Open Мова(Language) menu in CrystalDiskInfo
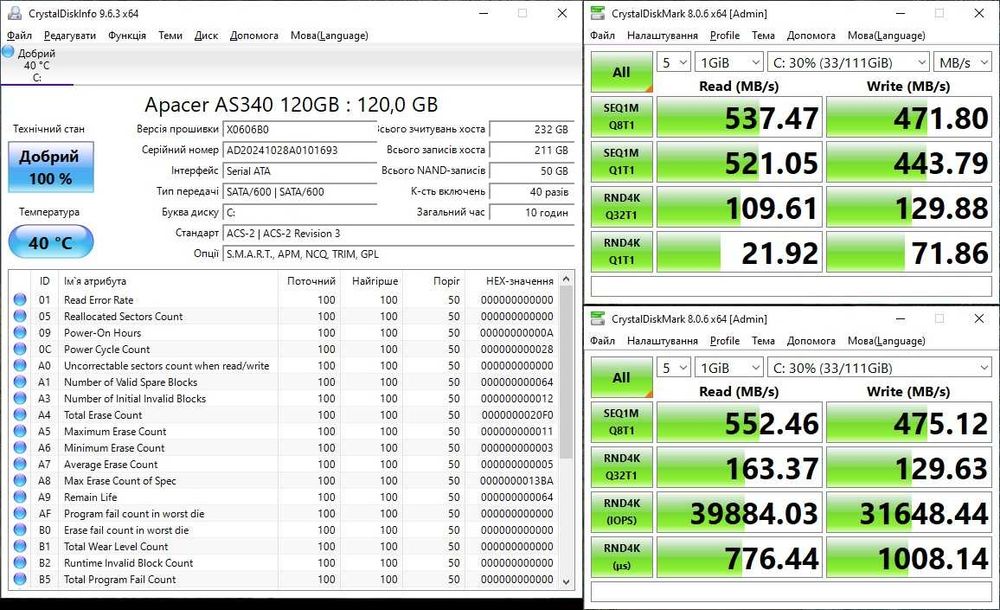The image size is (1000, 610). [329, 35]
